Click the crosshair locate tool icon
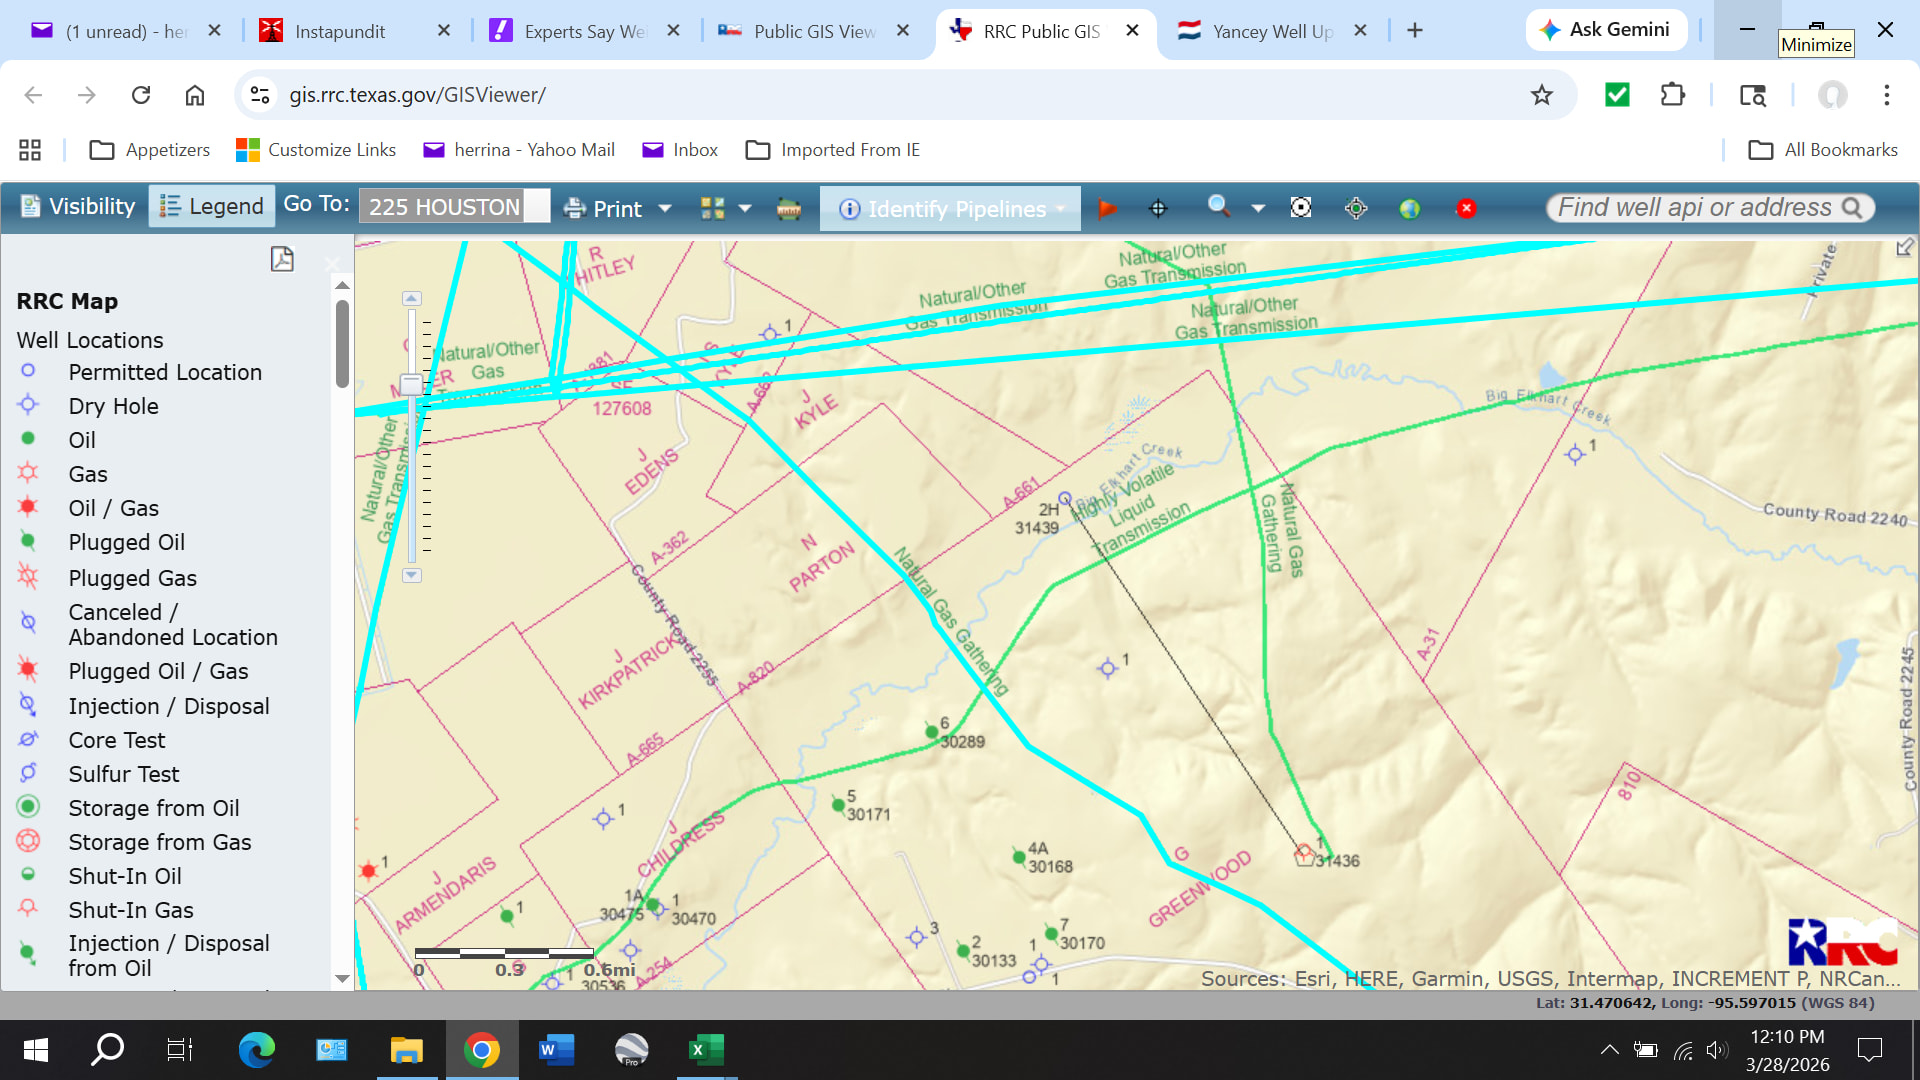 1158,208
